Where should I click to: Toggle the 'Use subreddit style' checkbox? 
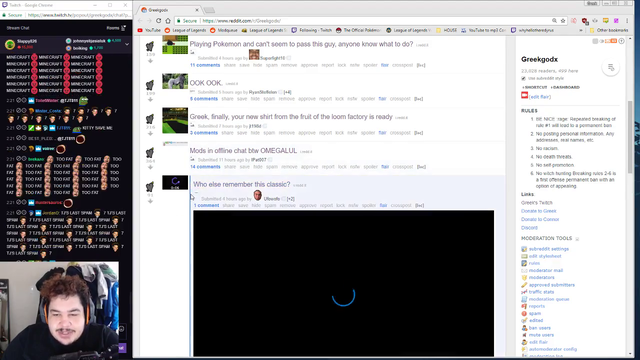(523, 78)
